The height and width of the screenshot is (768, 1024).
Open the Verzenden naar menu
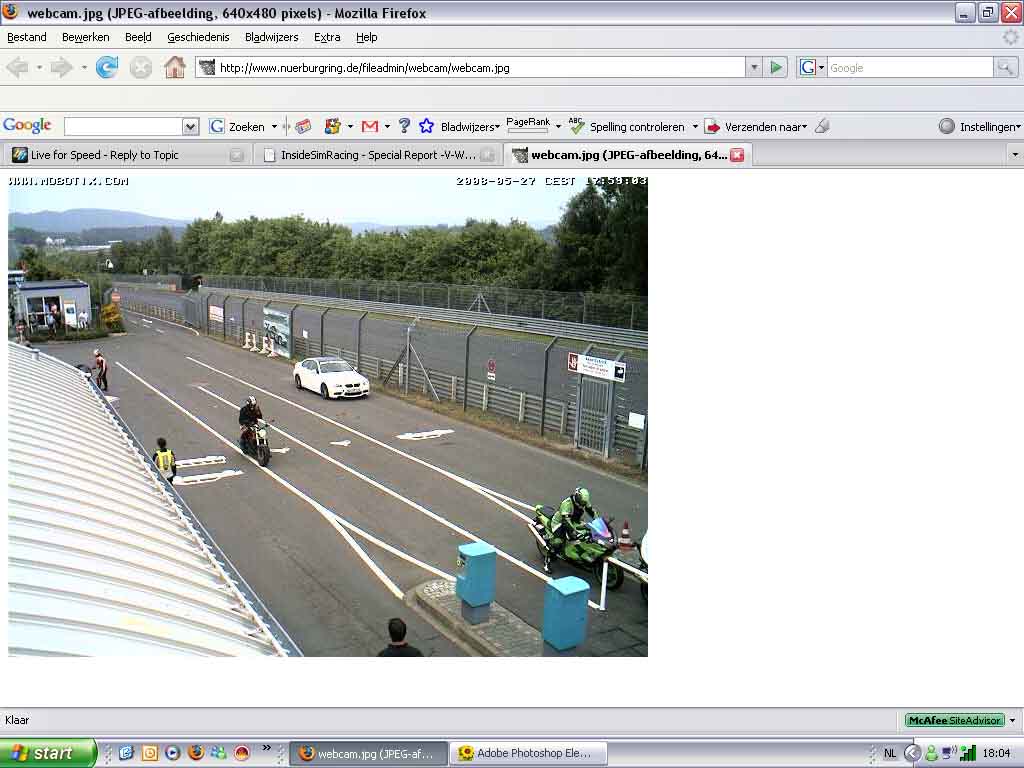tap(757, 126)
